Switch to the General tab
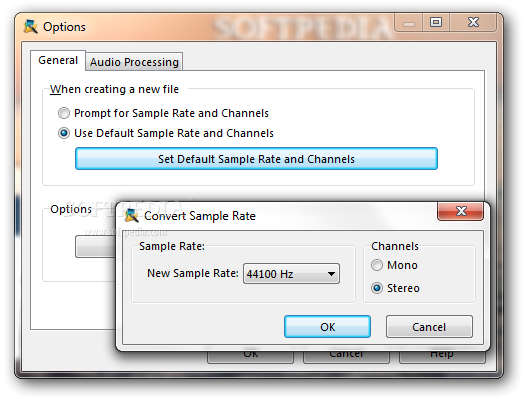The image size is (524, 399). coord(58,60)
